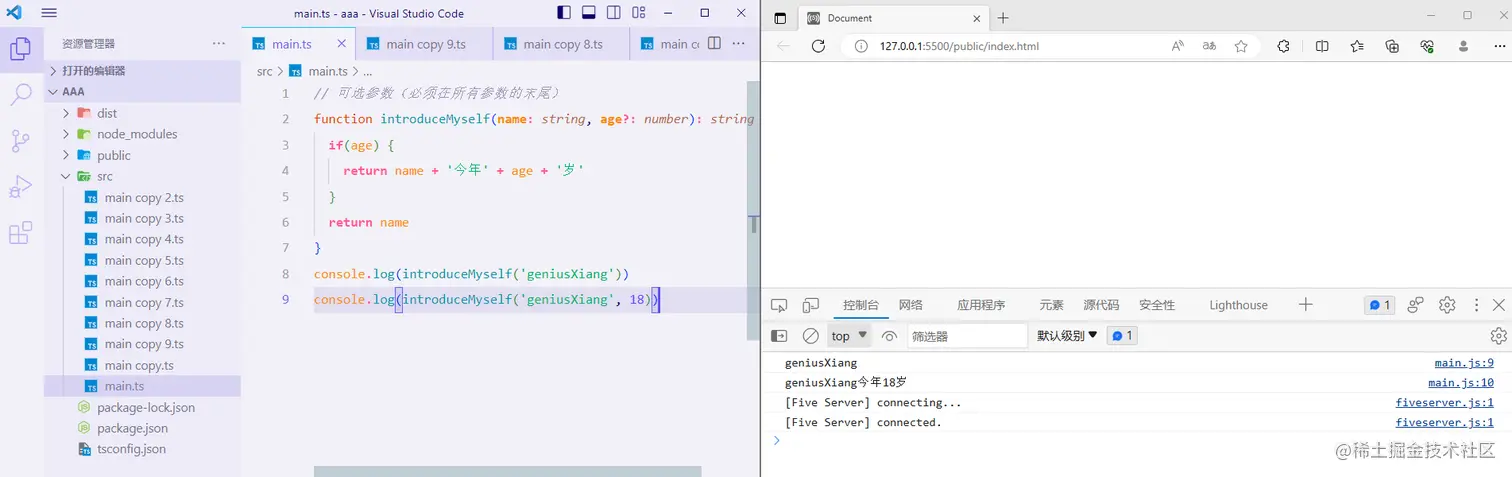Split the VS Code editor to the right
Viewport: 1512px width, 477px height.
714,44
